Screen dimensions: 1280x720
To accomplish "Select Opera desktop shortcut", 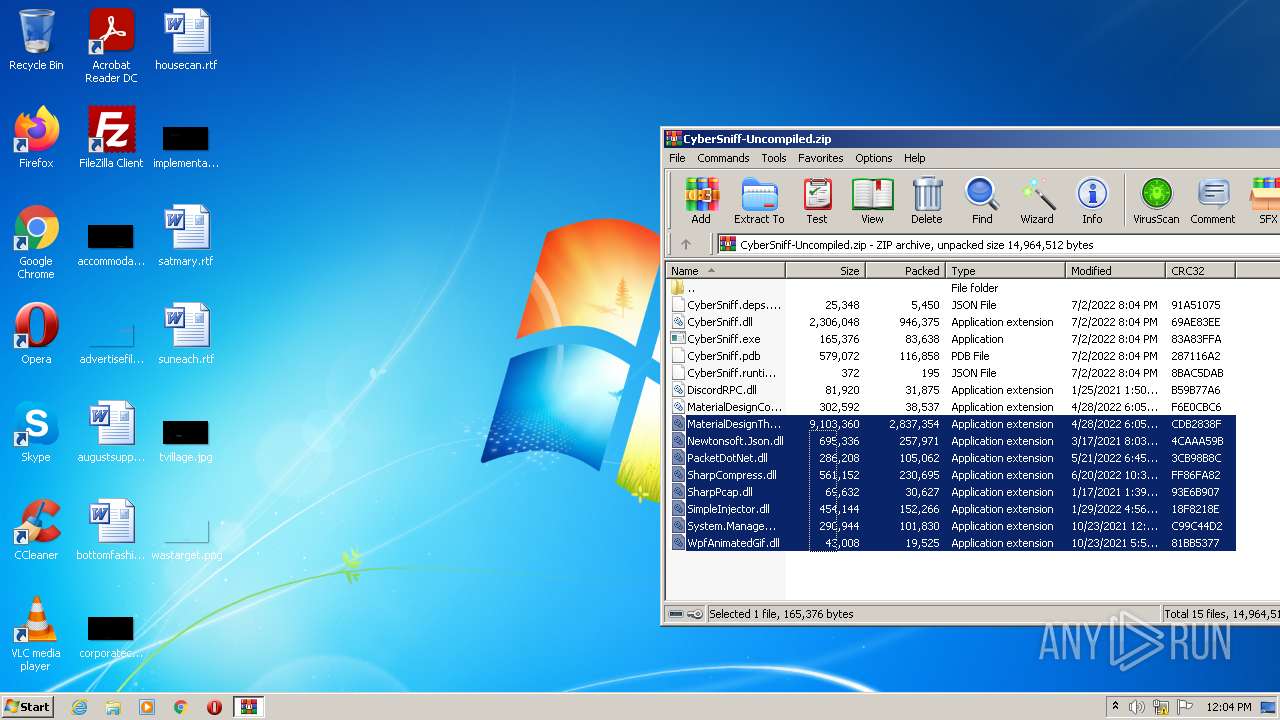I will coord(36,334).
